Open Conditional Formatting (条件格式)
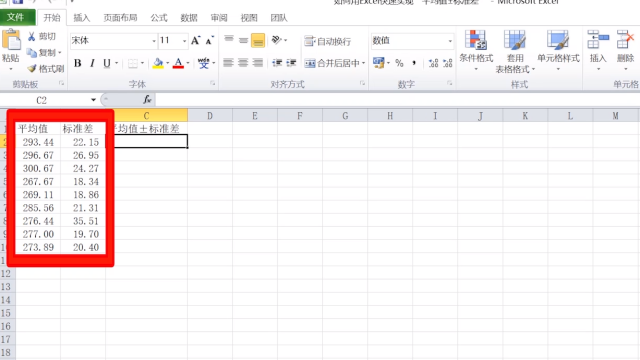This screenshot has height=360, width=640. point(476,50)
